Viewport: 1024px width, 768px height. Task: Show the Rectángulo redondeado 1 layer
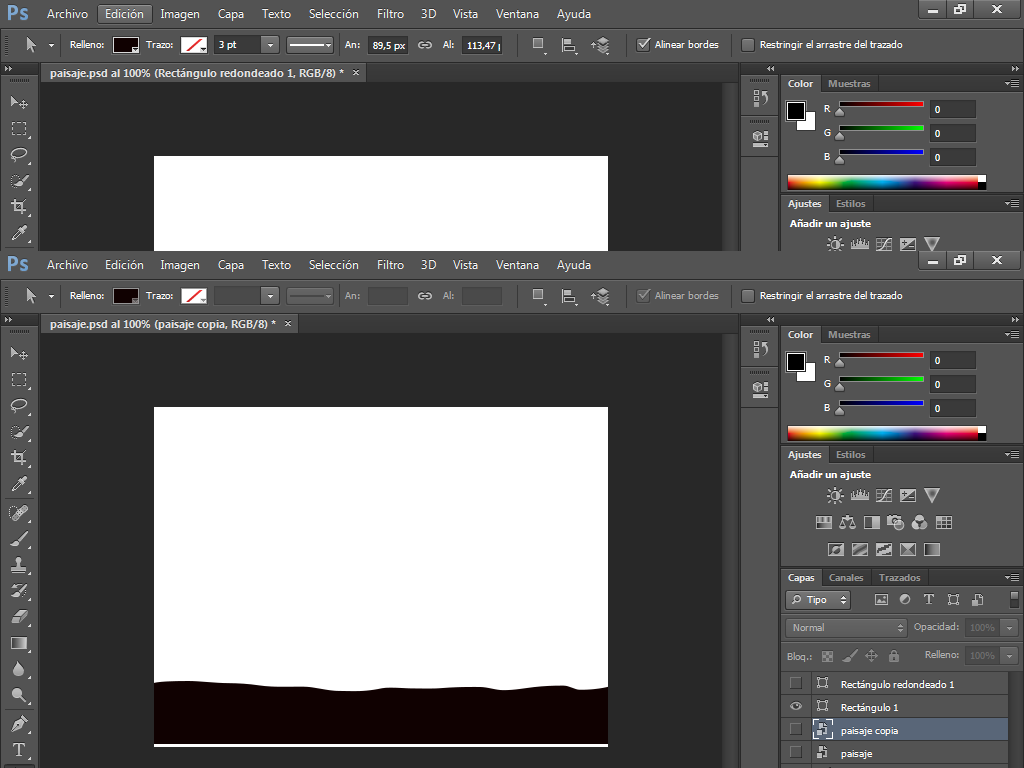click(795, 684)
